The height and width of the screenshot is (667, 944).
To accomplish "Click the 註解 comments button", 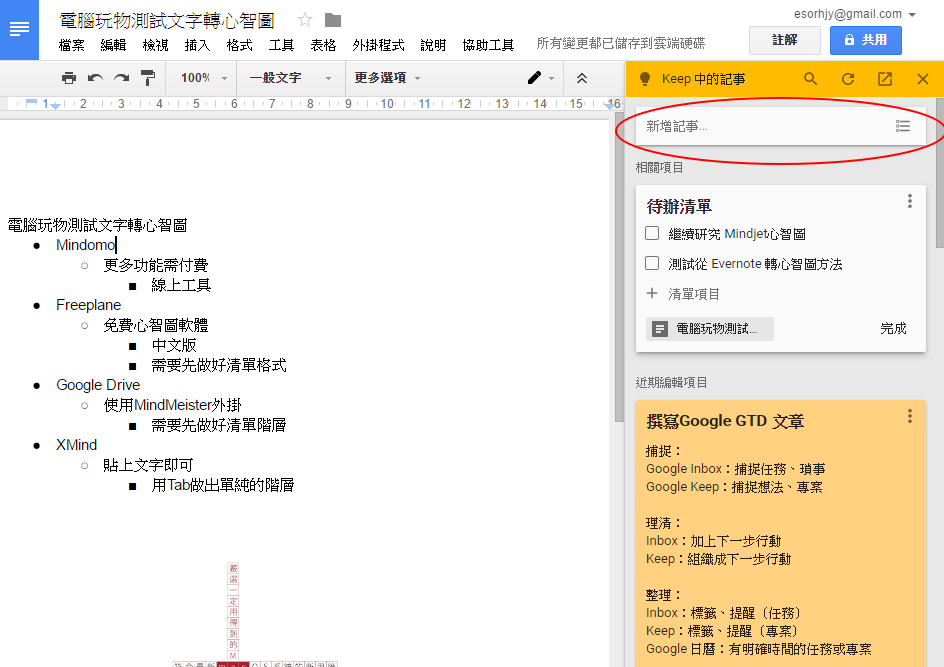I will click(784, 40).
